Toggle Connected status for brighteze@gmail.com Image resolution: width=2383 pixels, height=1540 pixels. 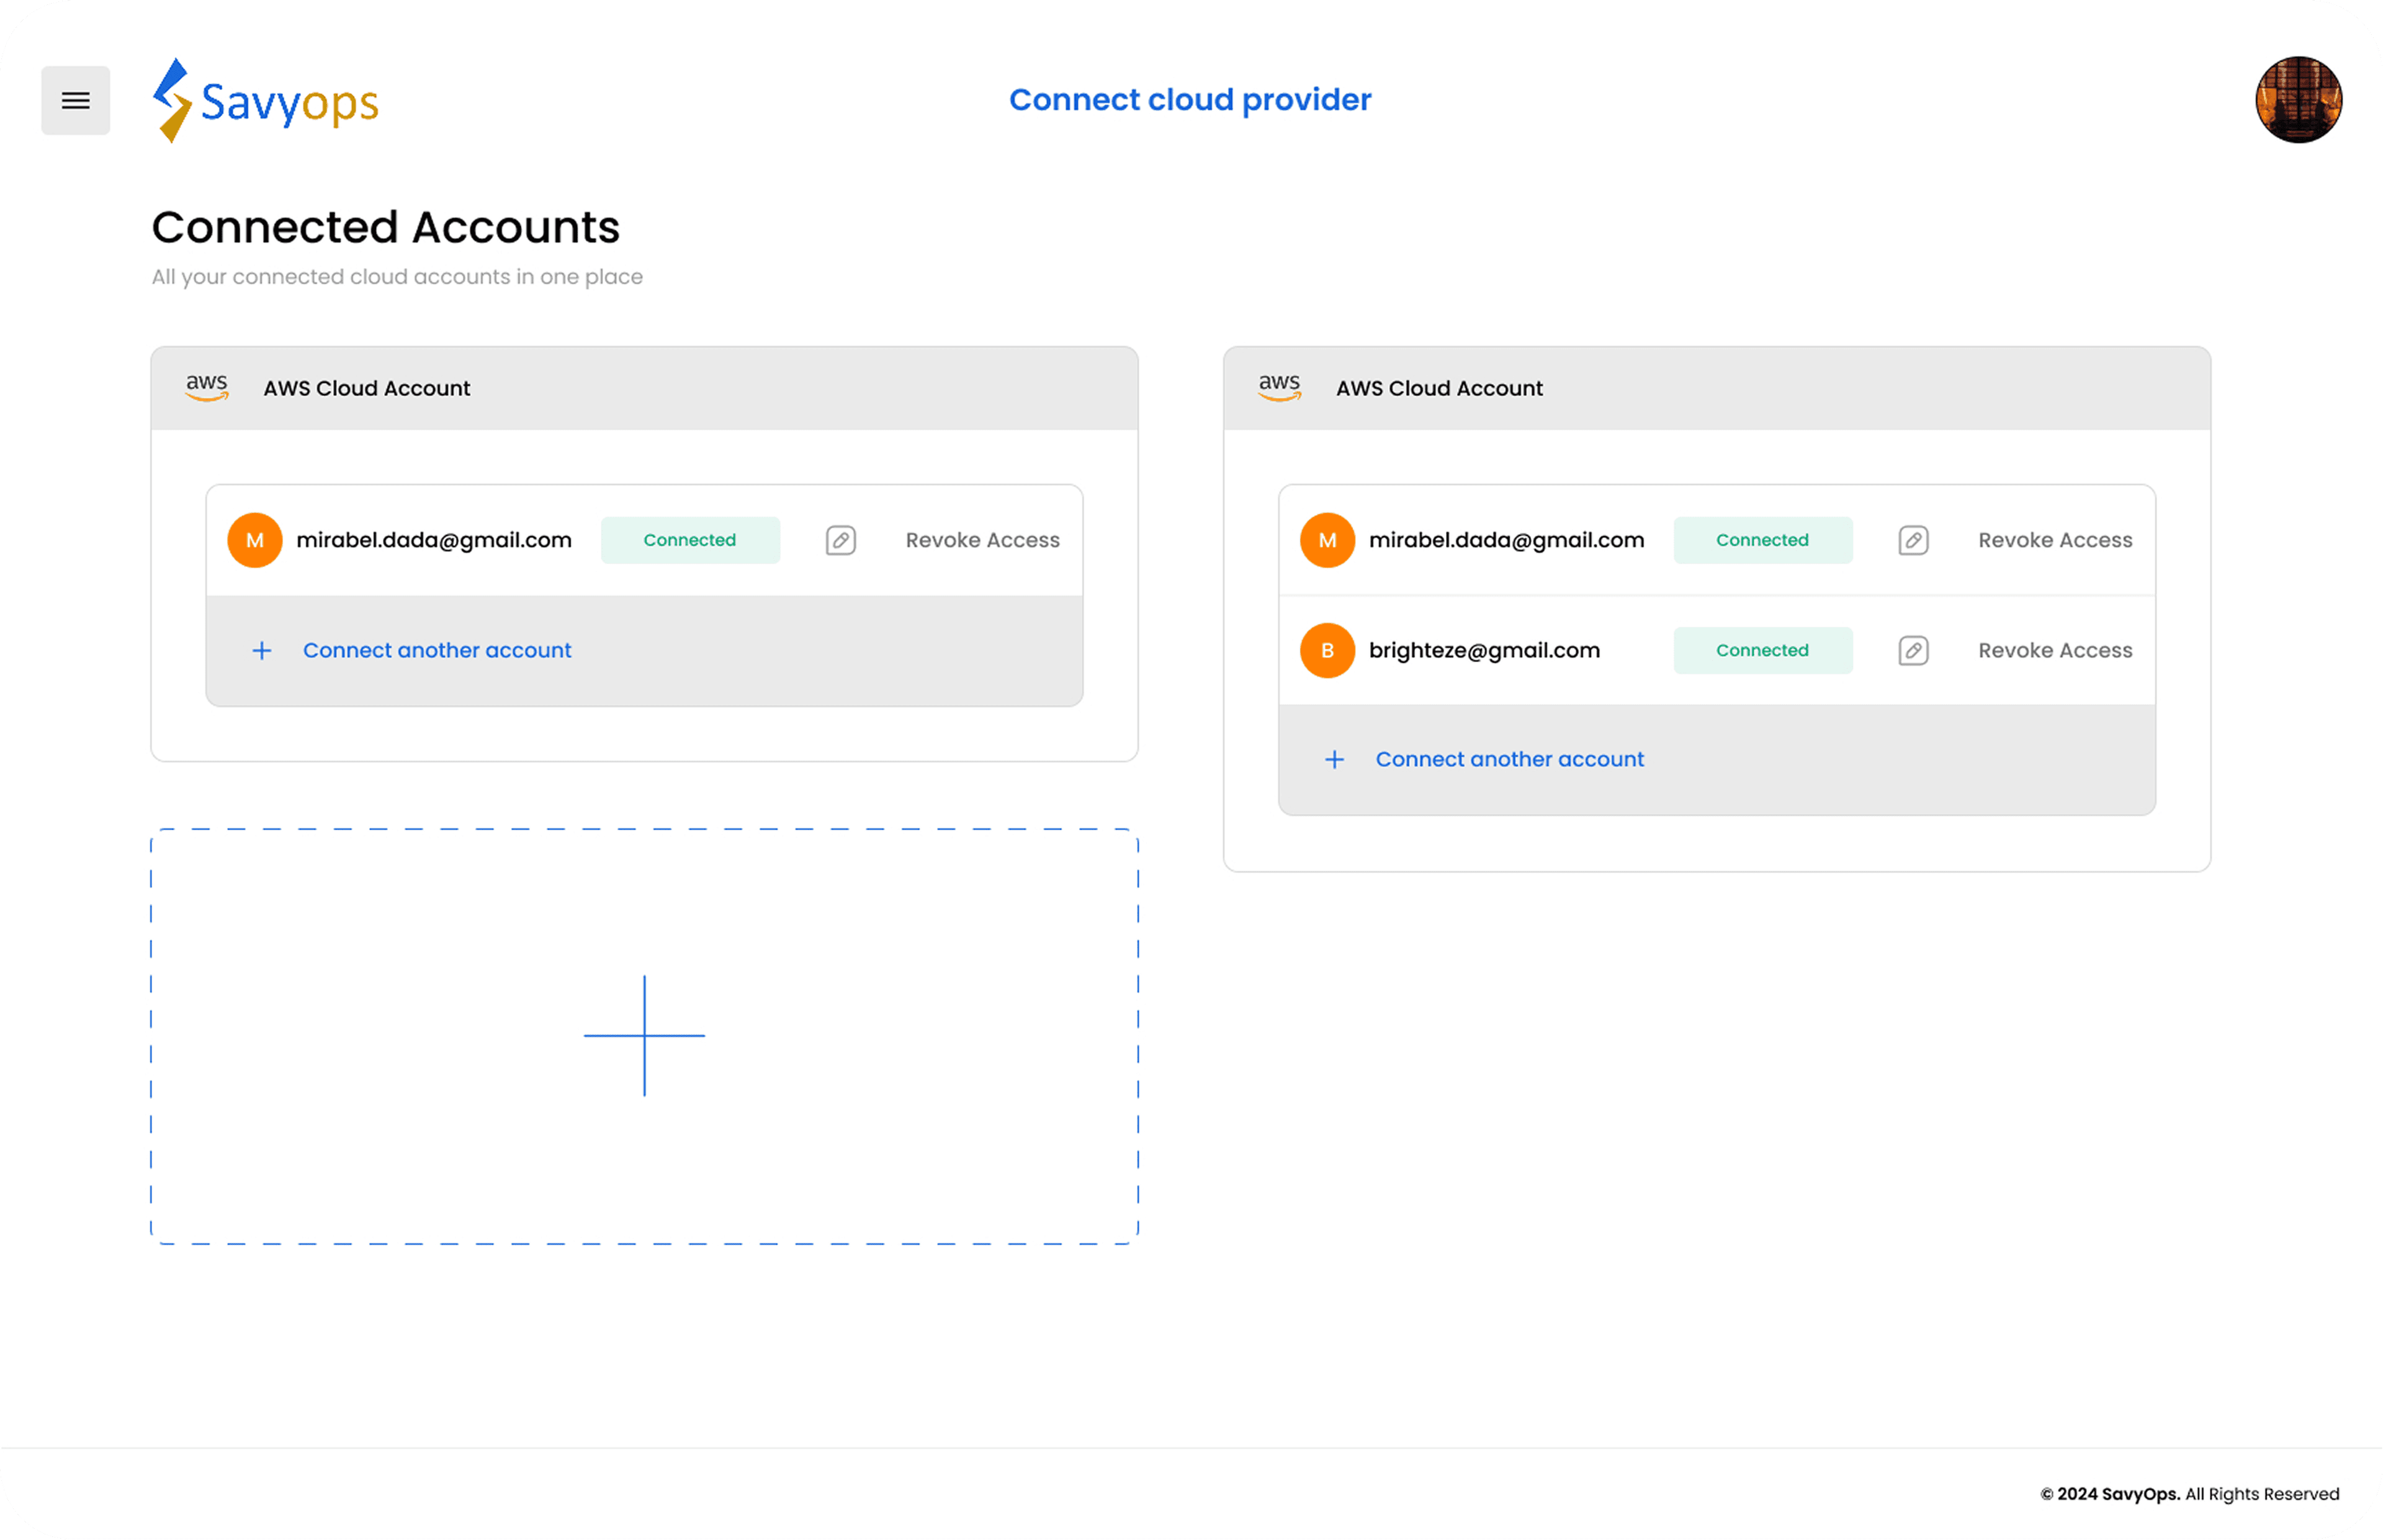[x=1762, y=650]
